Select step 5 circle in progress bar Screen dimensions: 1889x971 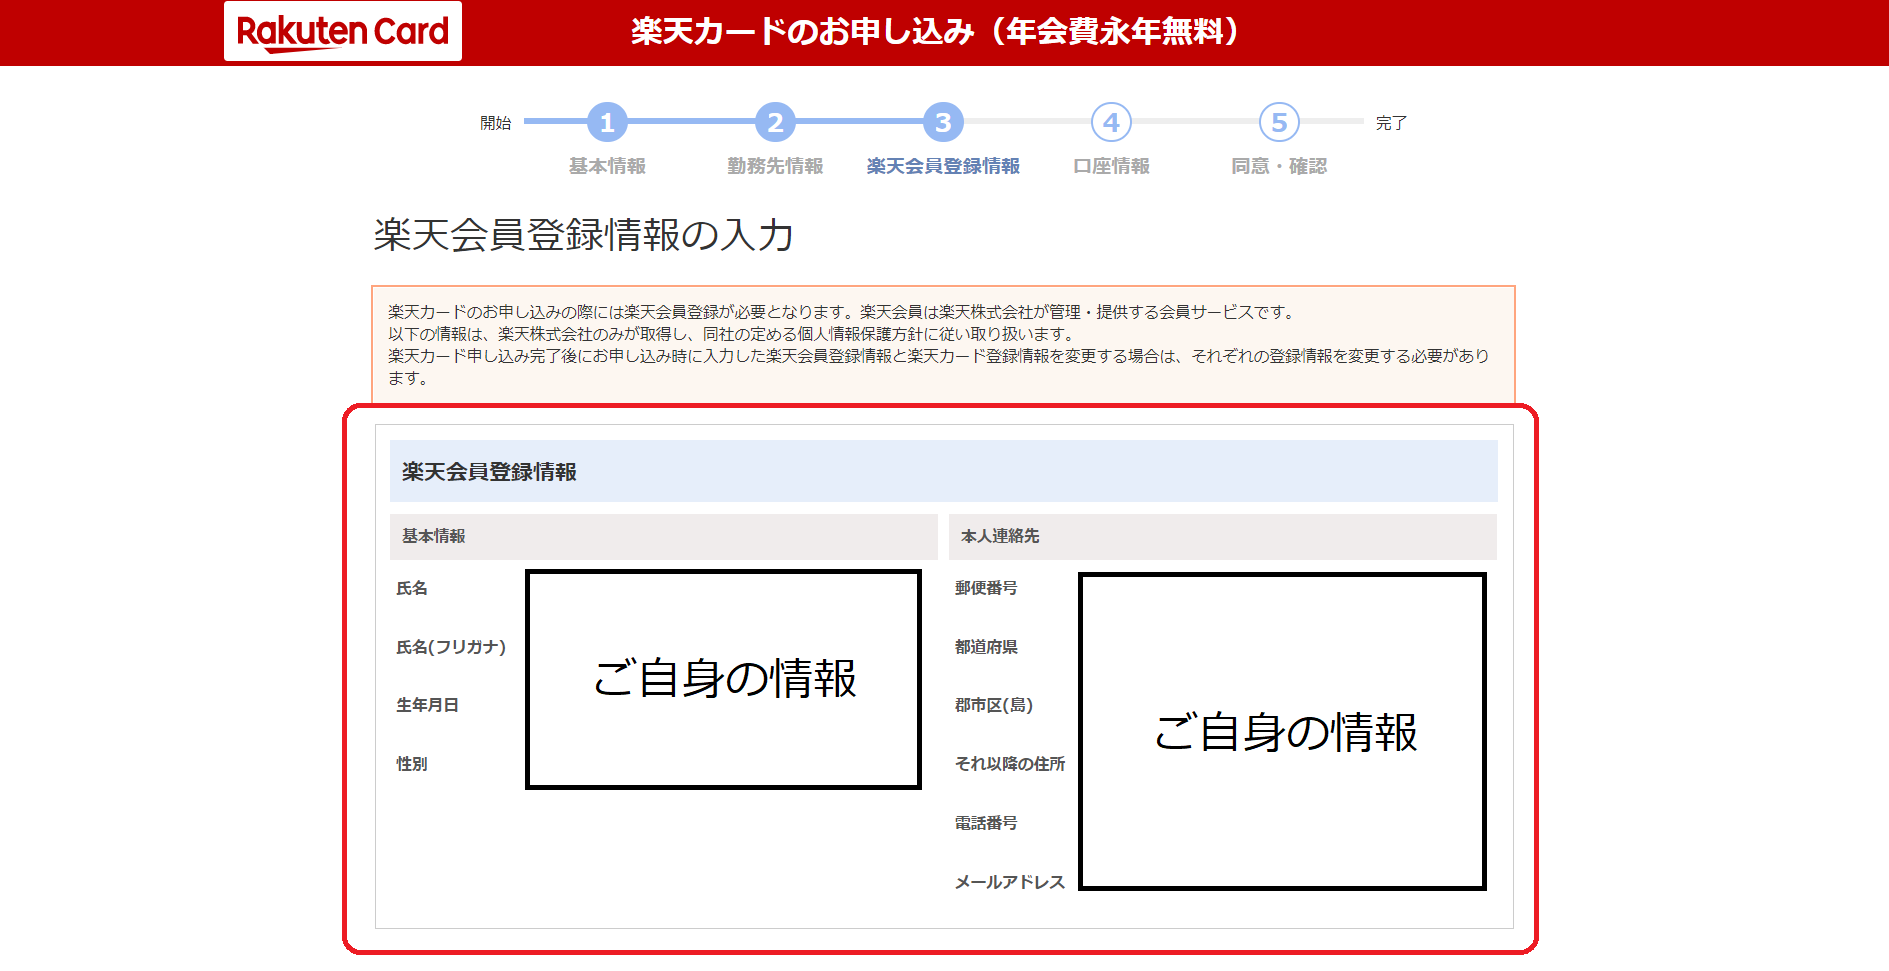pos(1279,122)
